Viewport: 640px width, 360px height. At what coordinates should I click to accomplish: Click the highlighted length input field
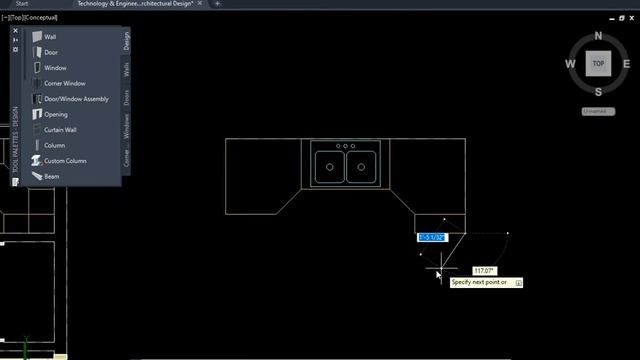[x=432, y=238]
